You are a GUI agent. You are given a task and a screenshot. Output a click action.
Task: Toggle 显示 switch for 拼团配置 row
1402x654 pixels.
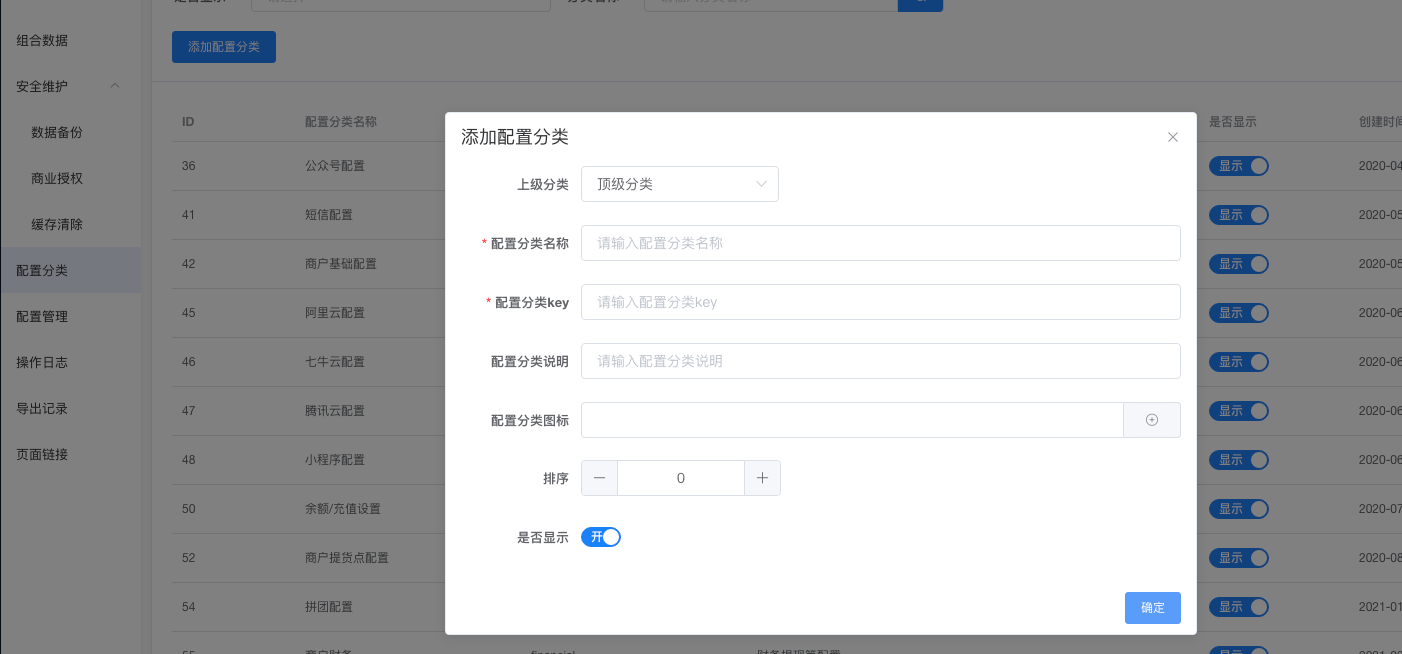coord(1238,607)
